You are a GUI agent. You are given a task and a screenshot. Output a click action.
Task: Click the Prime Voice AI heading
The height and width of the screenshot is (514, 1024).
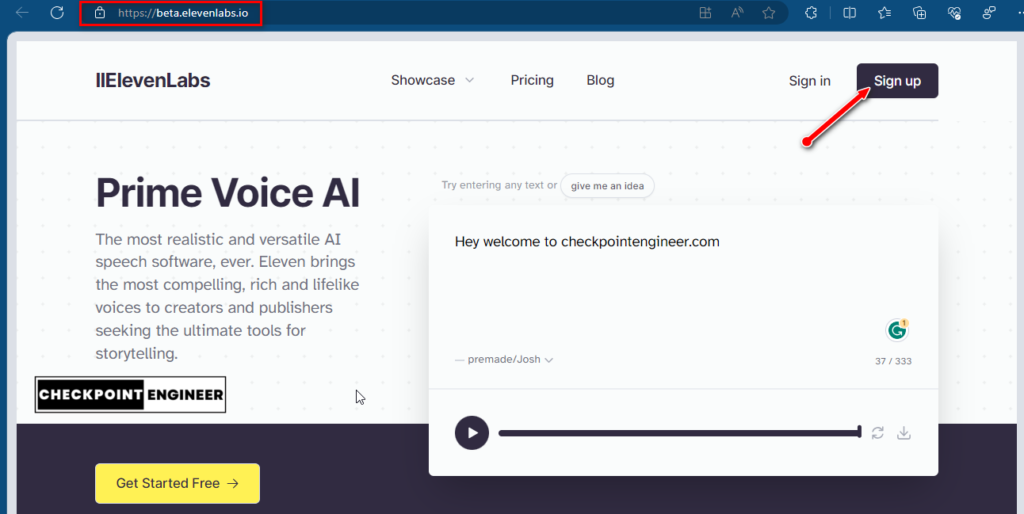point(228,193)
